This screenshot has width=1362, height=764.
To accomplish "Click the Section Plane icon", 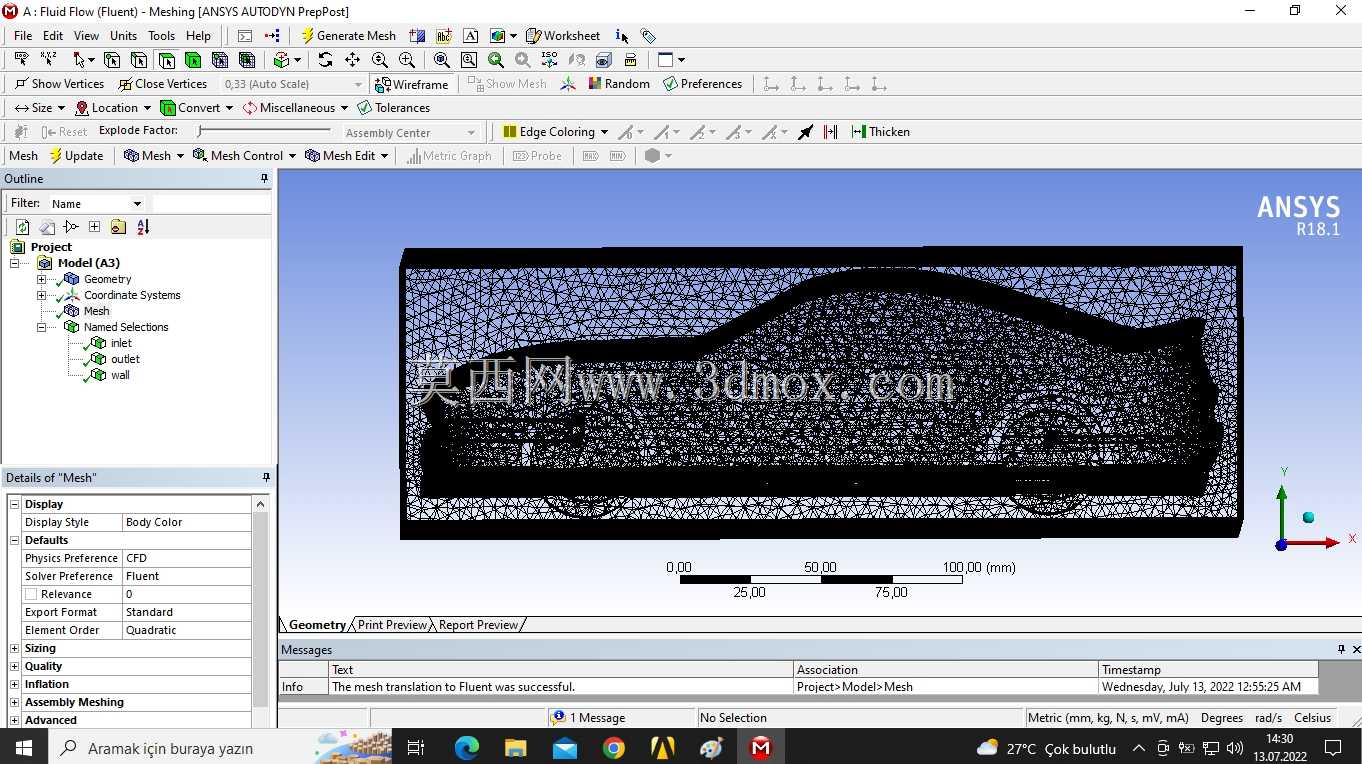I will pos(417,35).
